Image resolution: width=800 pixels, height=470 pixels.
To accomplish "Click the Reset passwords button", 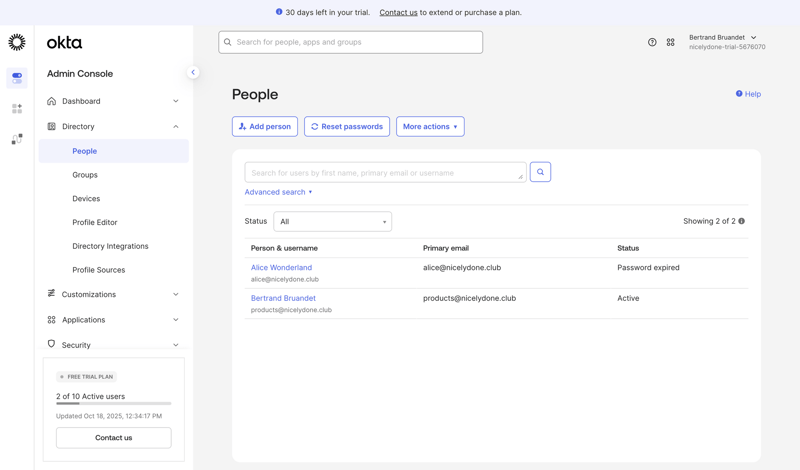I will (x=347, y=127).
